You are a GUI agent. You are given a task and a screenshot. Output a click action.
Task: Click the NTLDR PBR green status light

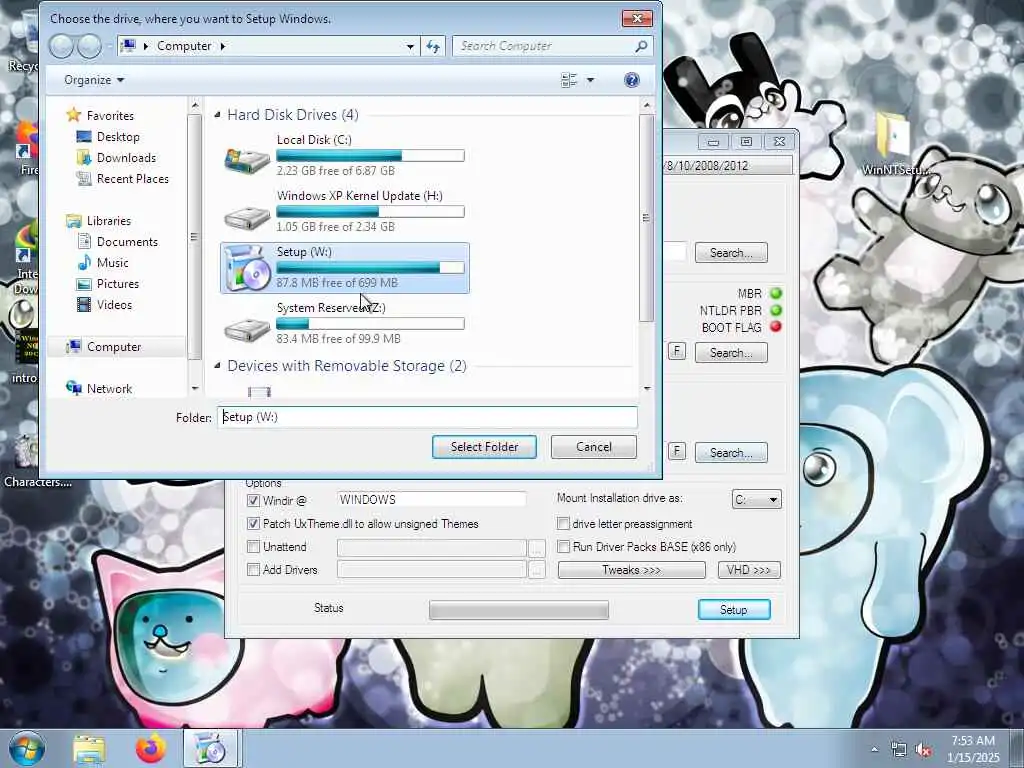click(x=776, y=310)
